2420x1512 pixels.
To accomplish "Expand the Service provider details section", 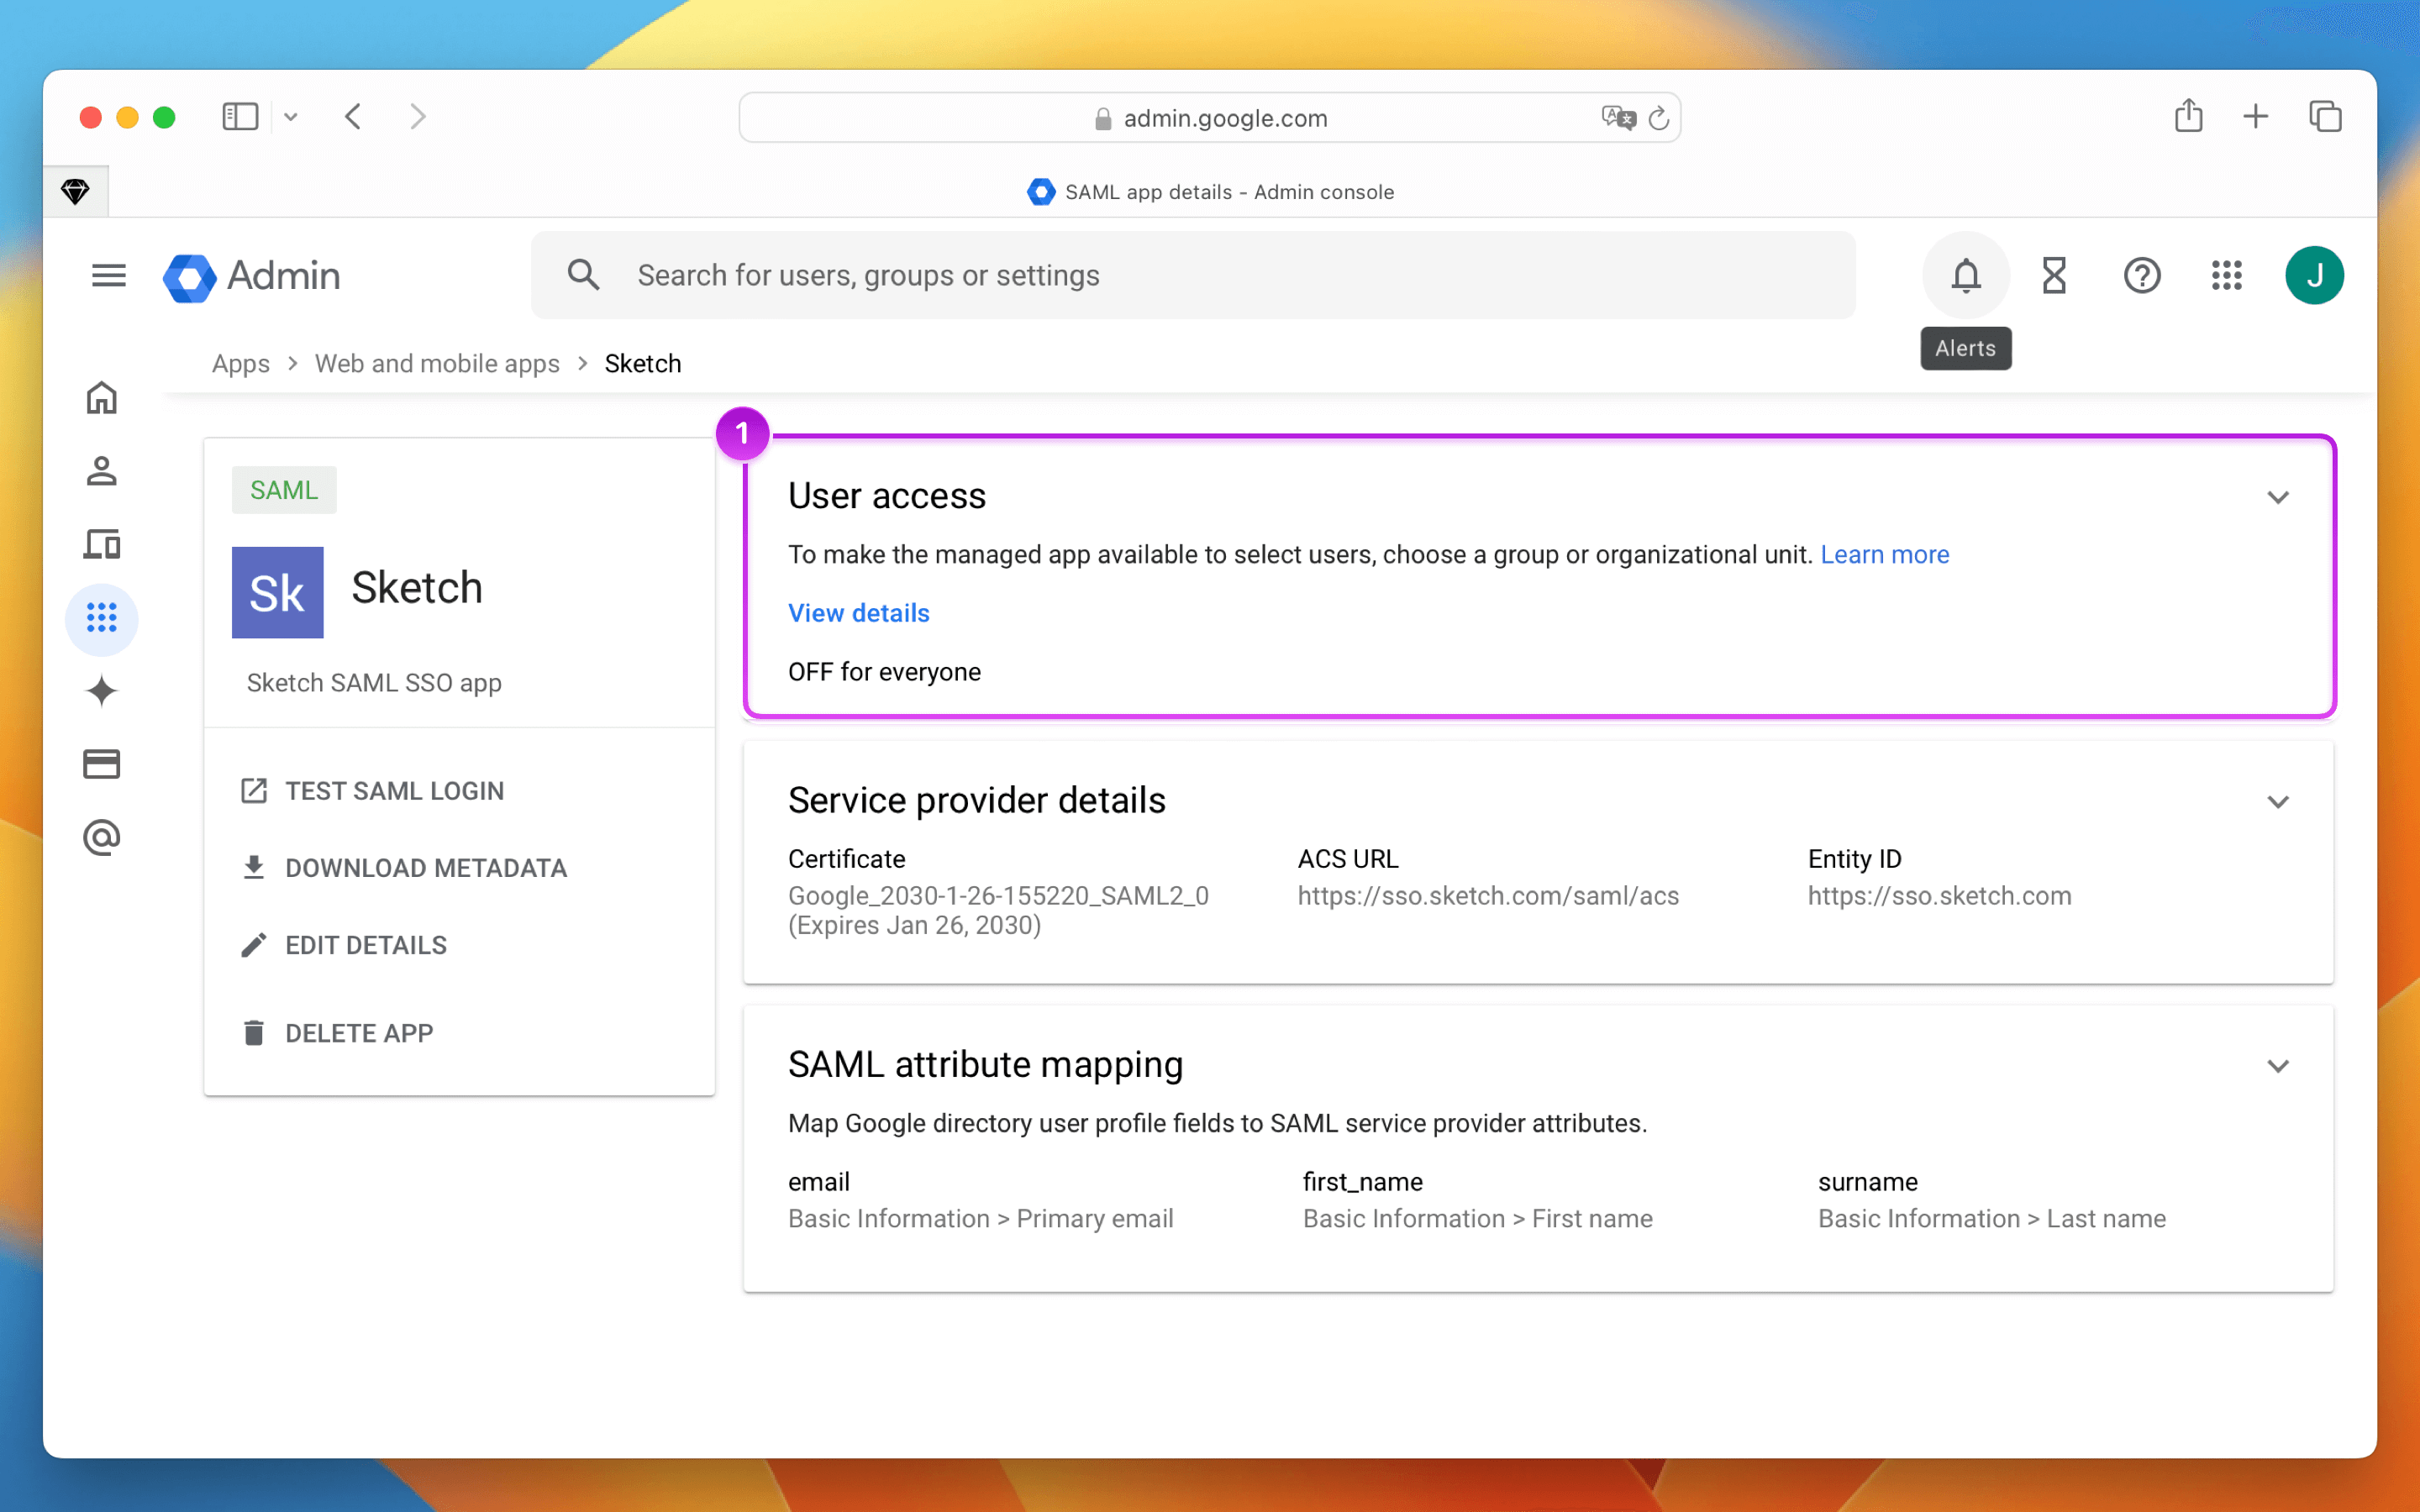I will pos(2278,801).
